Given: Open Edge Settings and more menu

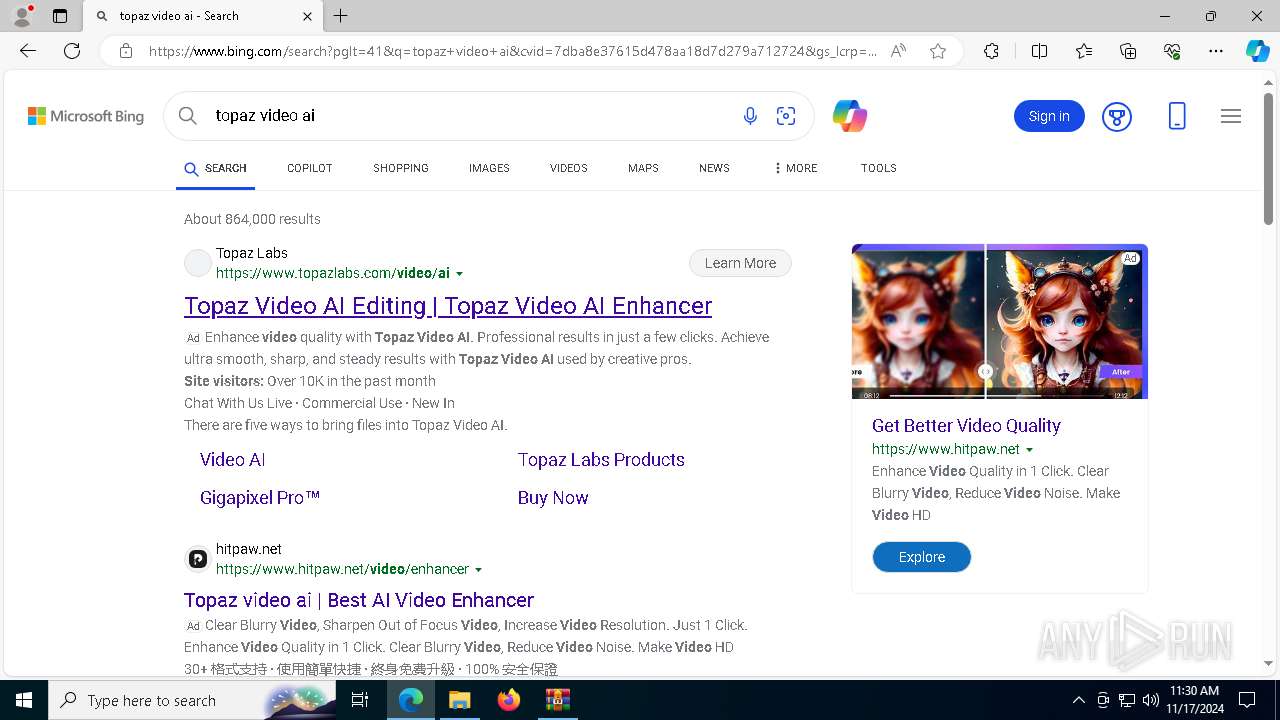Looking at the screenshot, I should 1216,51.
